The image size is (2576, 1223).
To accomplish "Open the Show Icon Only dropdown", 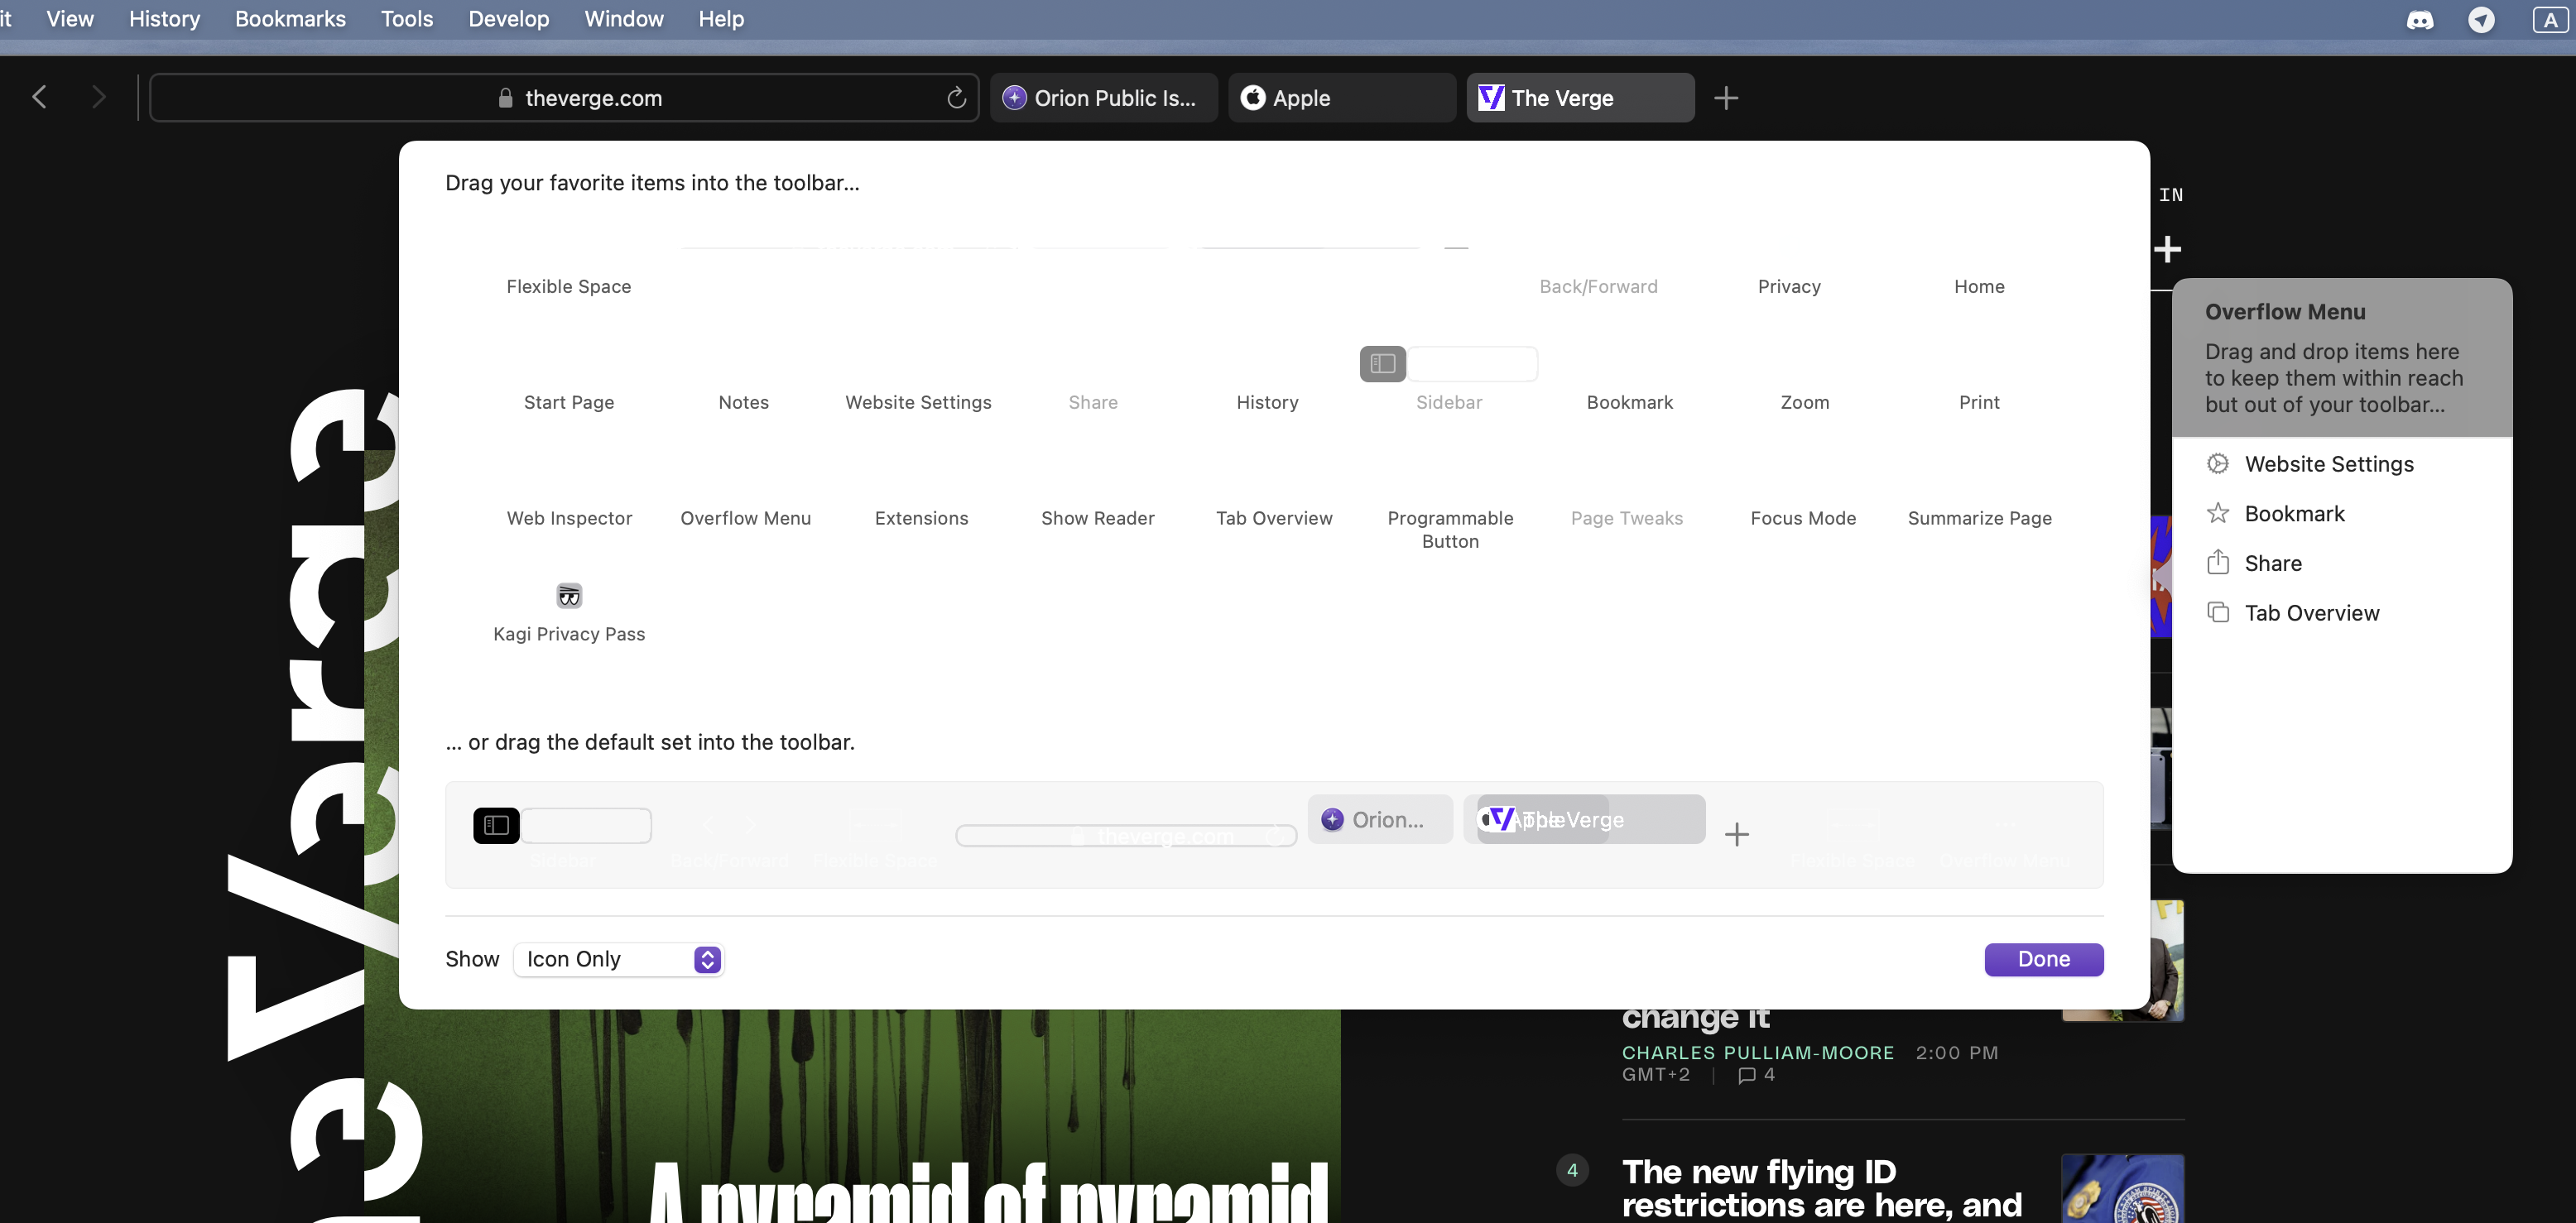I will pyautogui.click(x=618, y=959).
